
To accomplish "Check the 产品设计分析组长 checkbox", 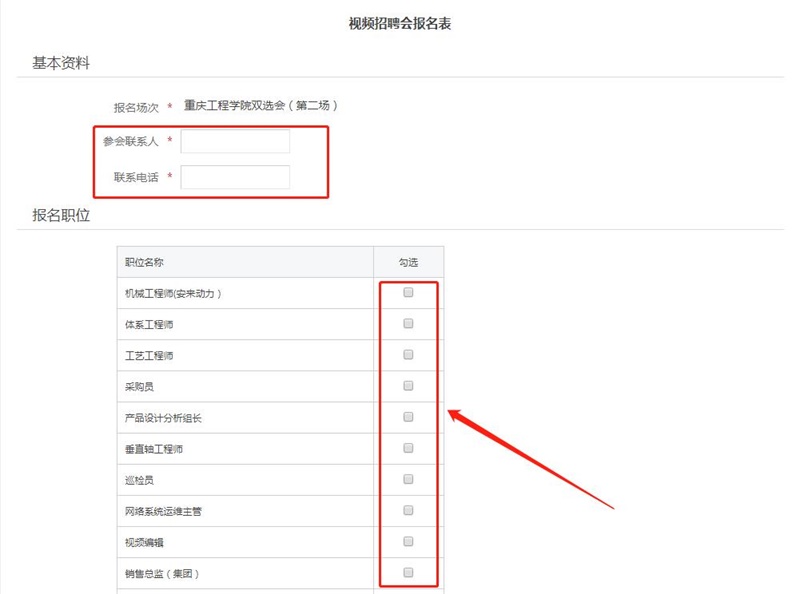I will click(408, 417).
